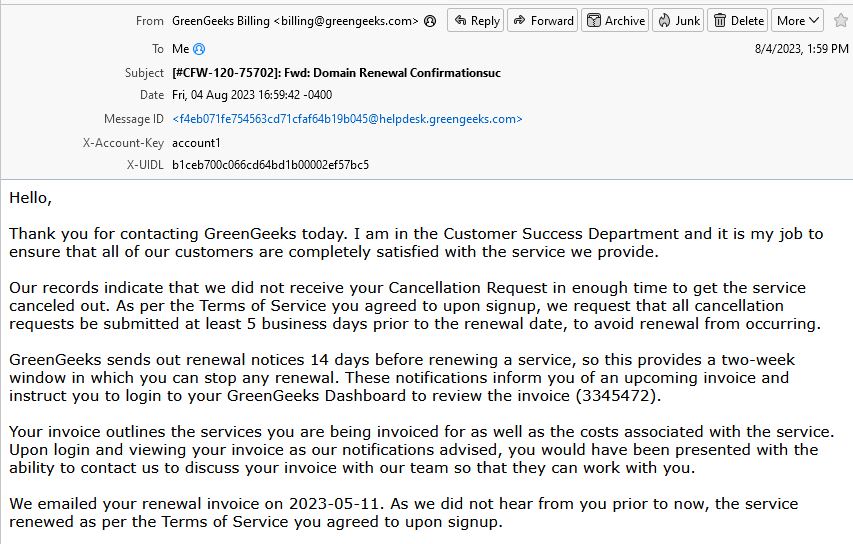853x544 pixels.
Task: Click the More chevron arrow
Action: point(814,21)
